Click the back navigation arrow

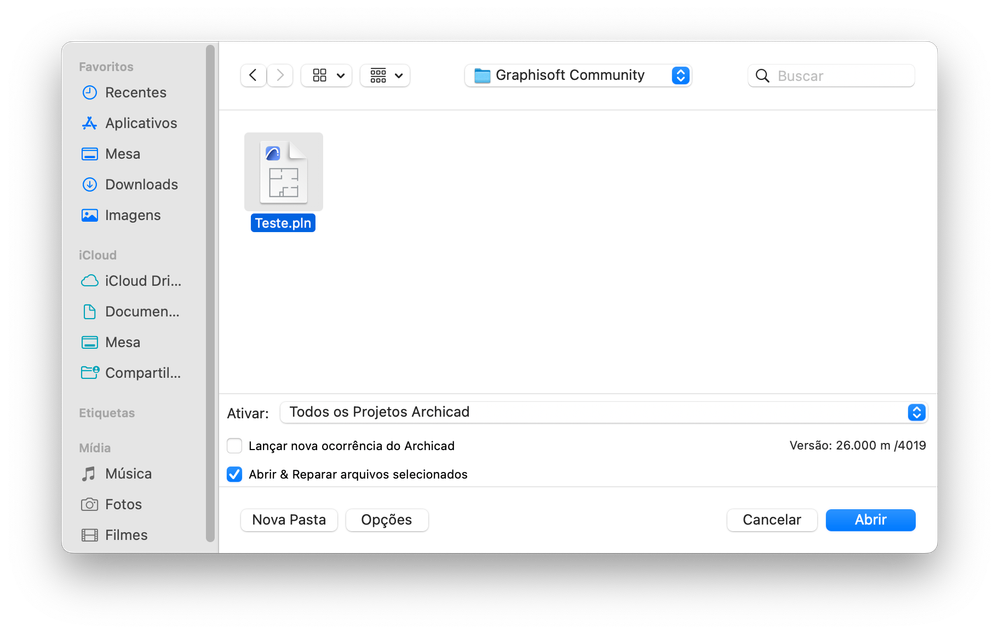pos(253,75)
